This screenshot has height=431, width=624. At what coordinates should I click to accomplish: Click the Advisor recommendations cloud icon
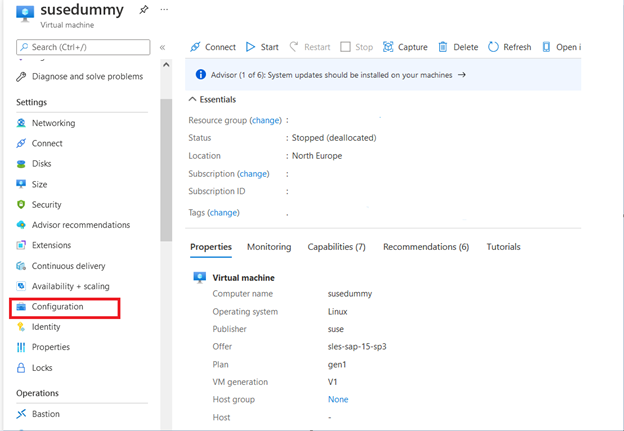21,225
